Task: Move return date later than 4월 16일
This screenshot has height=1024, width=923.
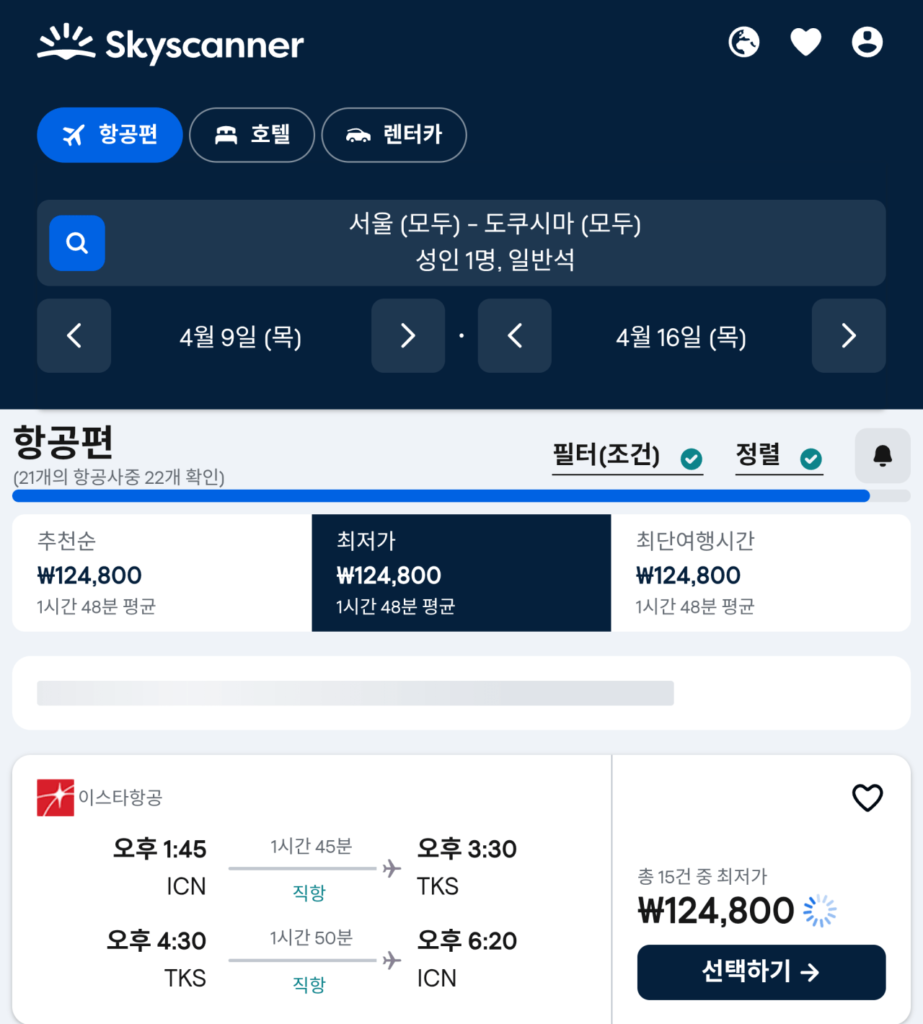Action: (x=849, y=336)
